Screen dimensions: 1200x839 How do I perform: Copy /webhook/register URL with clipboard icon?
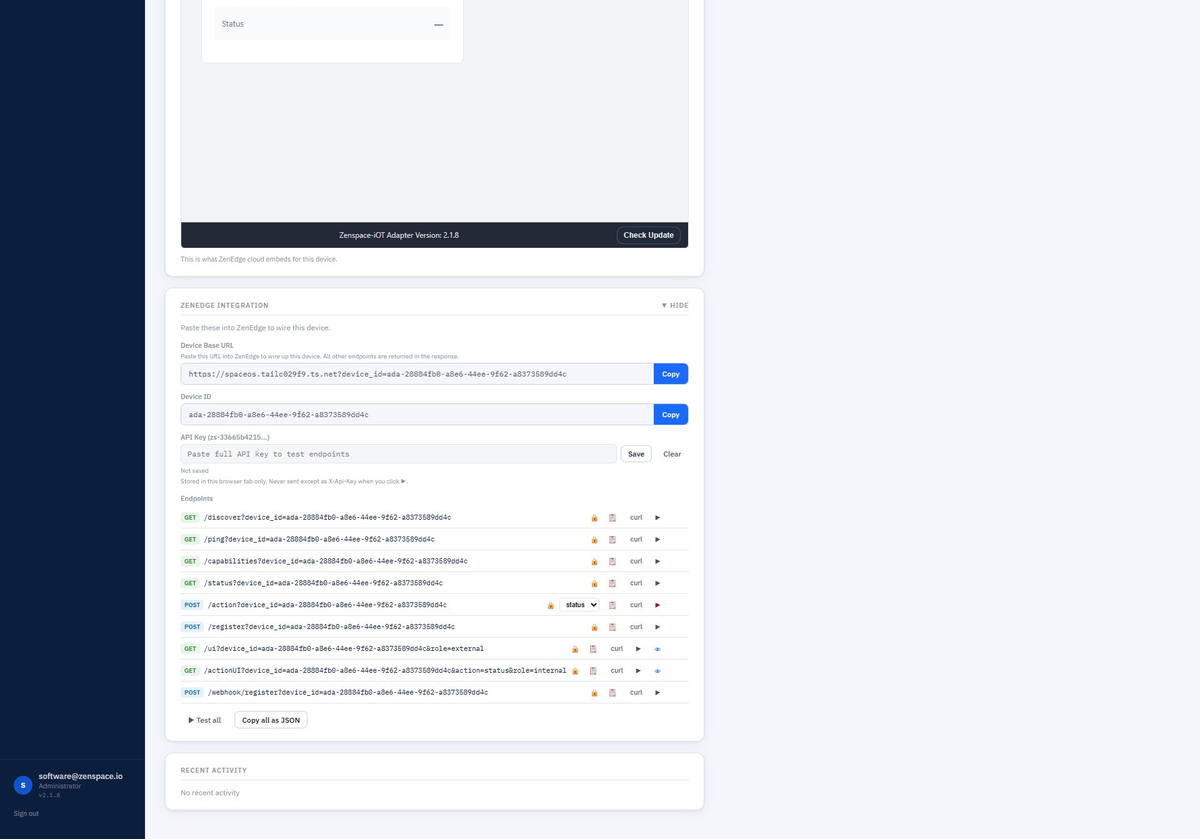pyautogui.click(x=612, y=692)
